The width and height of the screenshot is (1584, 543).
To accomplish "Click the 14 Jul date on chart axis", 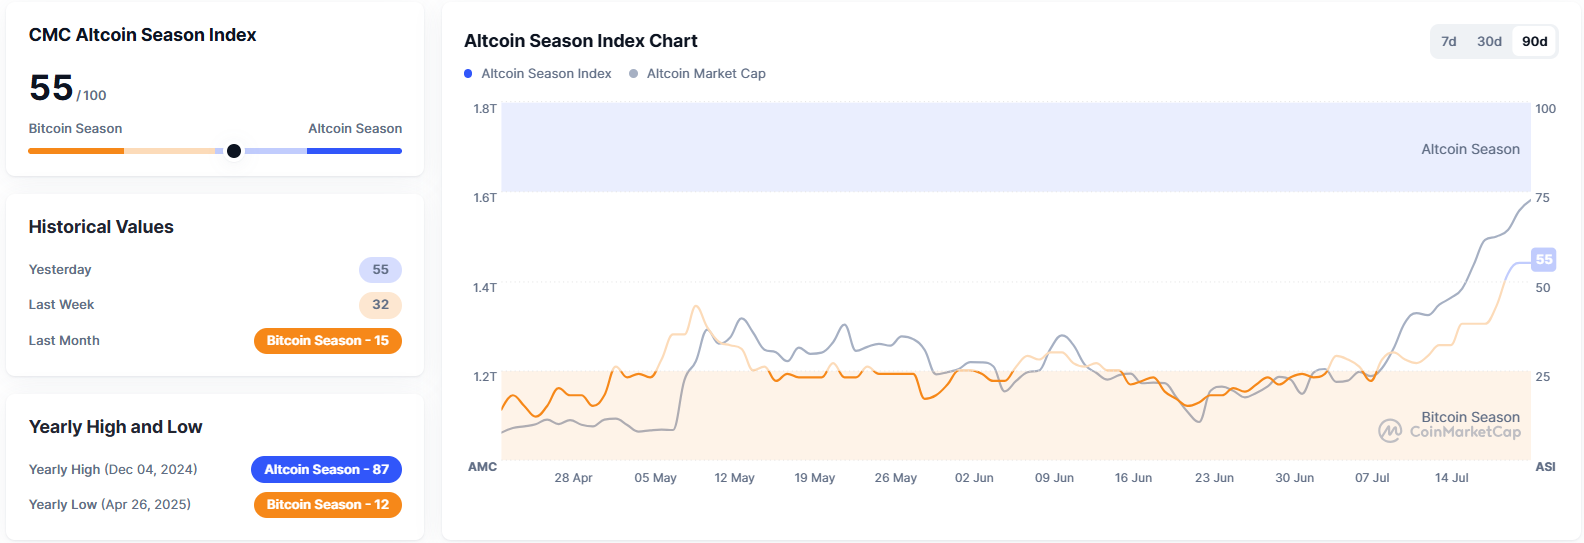I will coord(1451,478).
